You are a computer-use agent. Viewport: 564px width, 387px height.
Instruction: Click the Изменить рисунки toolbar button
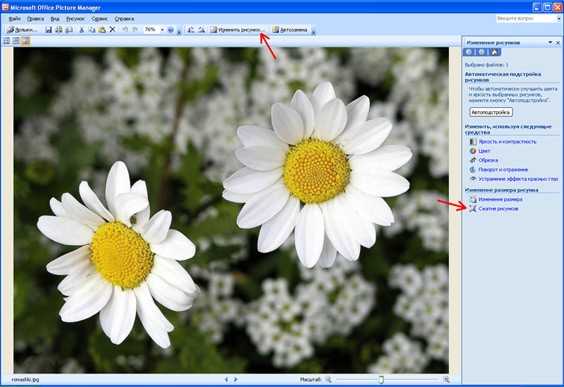[238, 30]
